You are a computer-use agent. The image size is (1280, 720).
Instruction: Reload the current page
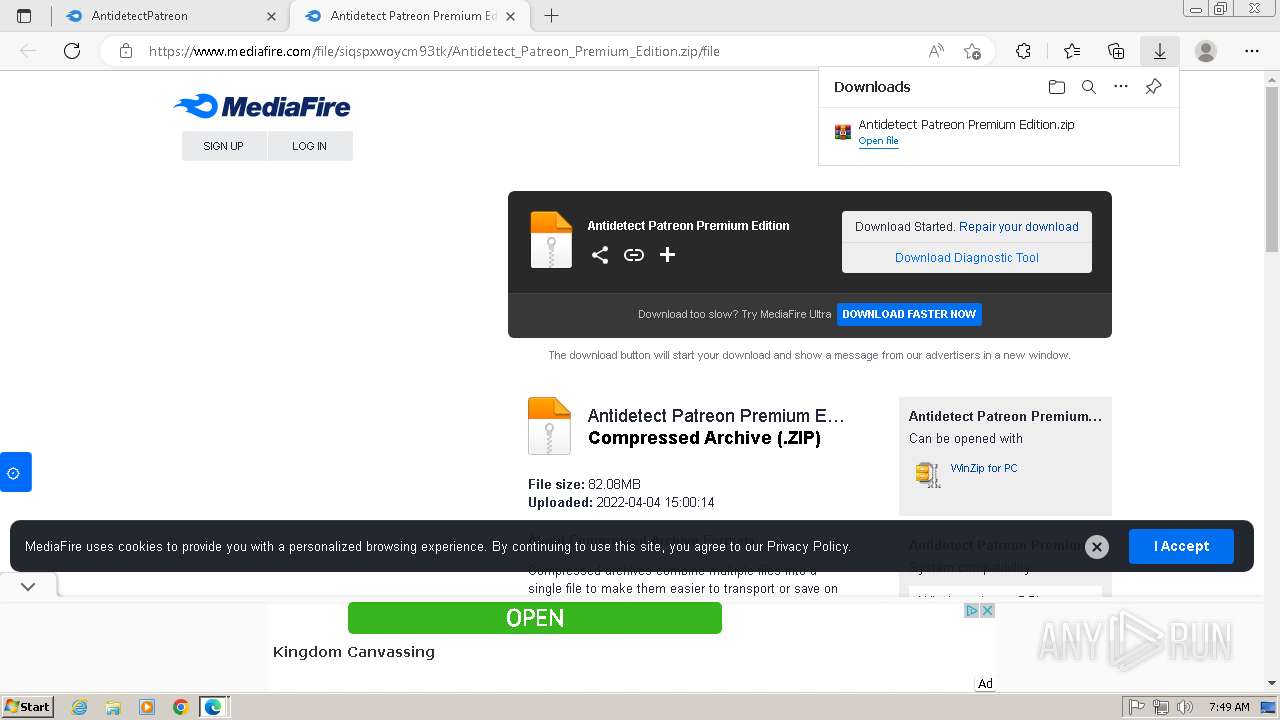click(72, 51)
